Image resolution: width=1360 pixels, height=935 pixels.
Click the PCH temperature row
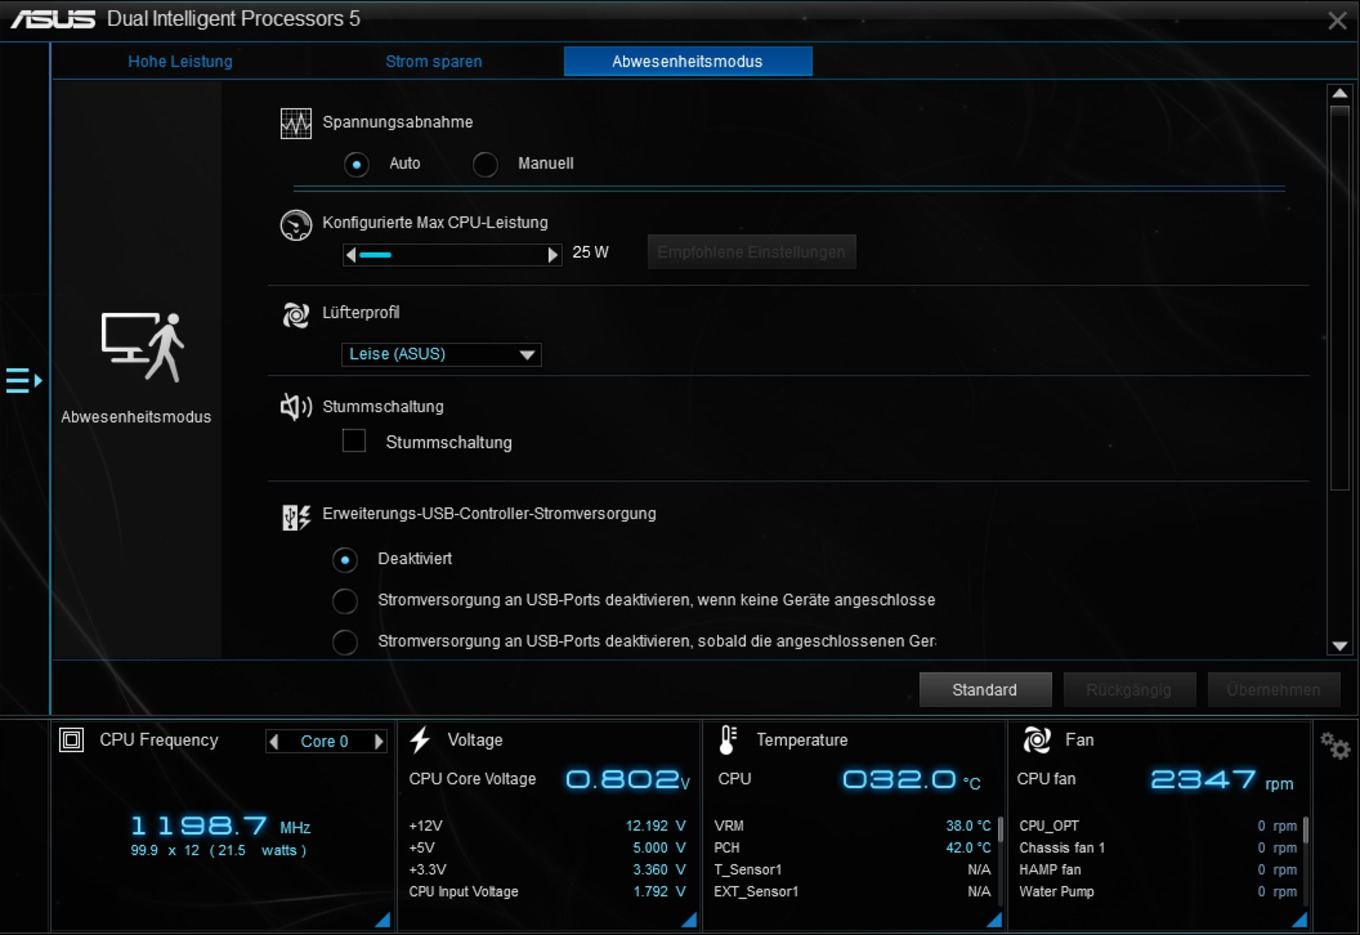(x=852, y=848)
